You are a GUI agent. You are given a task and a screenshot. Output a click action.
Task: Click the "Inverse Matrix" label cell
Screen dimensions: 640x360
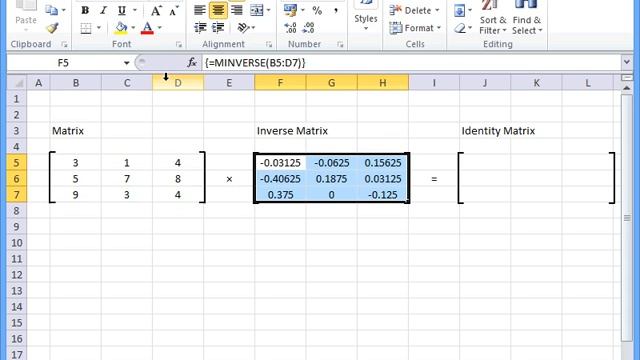pyautogui.click(x=292, y=131)
